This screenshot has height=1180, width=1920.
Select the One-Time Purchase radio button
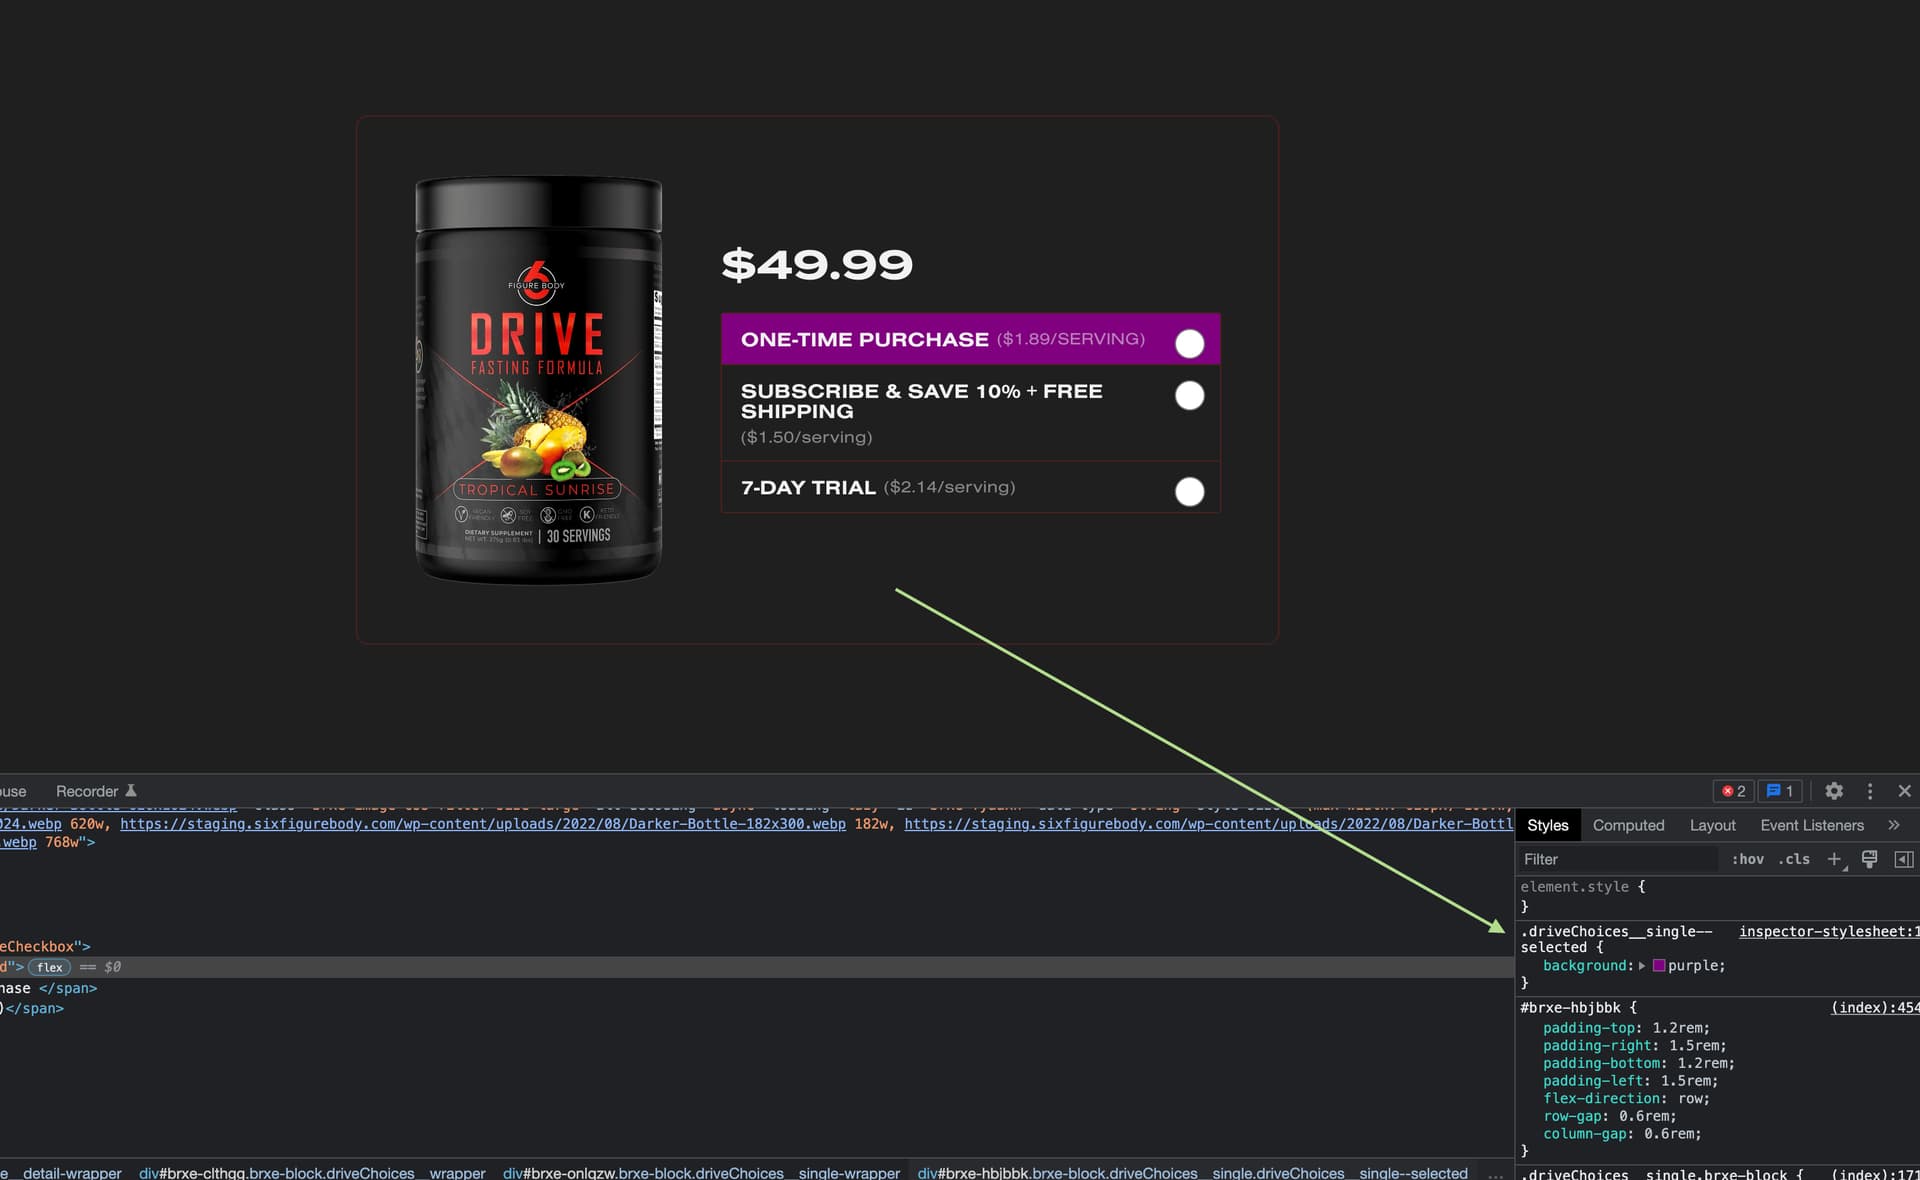tap(1189, 343)
